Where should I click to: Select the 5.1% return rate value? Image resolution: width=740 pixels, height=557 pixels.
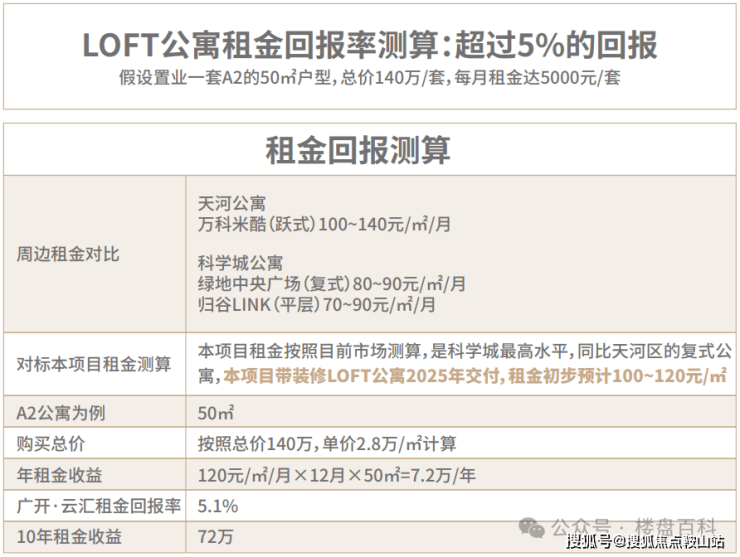[x=218, y=506]
